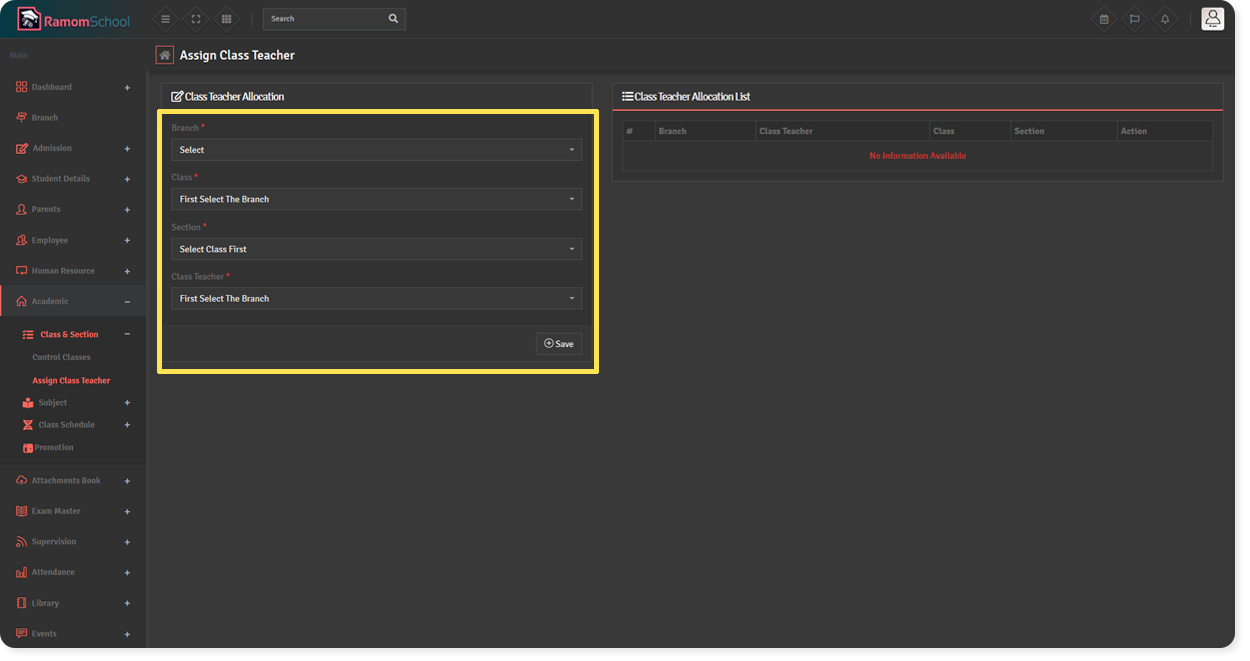
Task: Select Promotion in the sidebar
Action: (54, 447)
